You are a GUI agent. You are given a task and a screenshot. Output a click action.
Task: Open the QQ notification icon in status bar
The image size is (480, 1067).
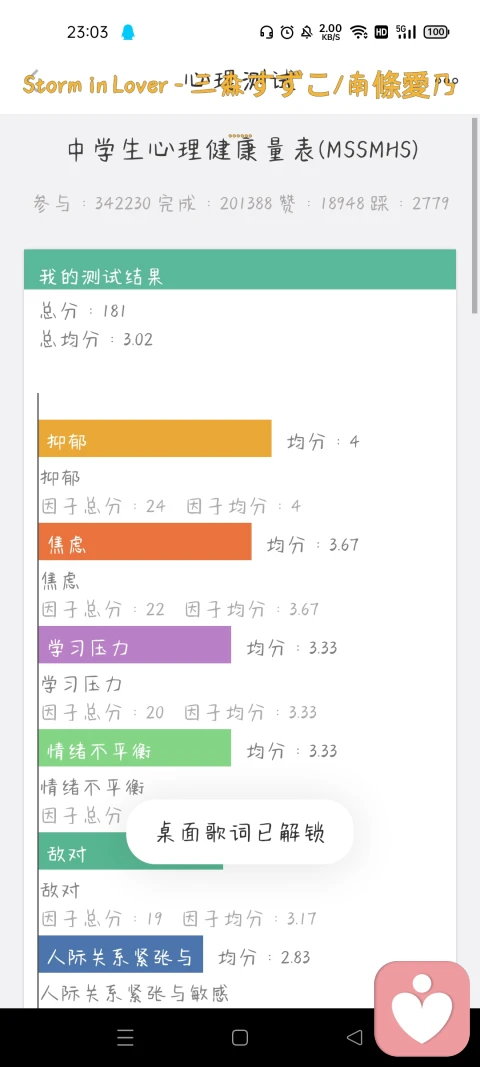click(x=127, y=32)
